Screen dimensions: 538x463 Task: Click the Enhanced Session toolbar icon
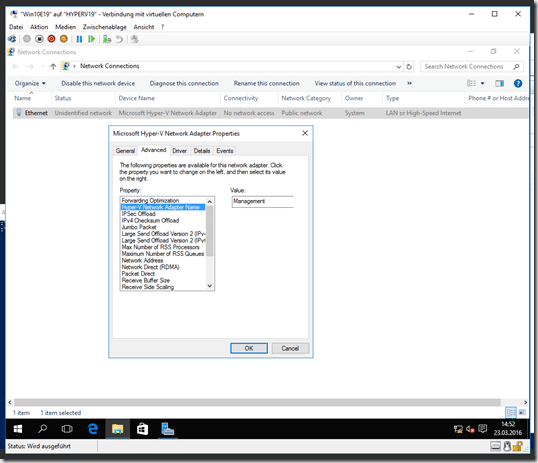(x=134, y=39)
